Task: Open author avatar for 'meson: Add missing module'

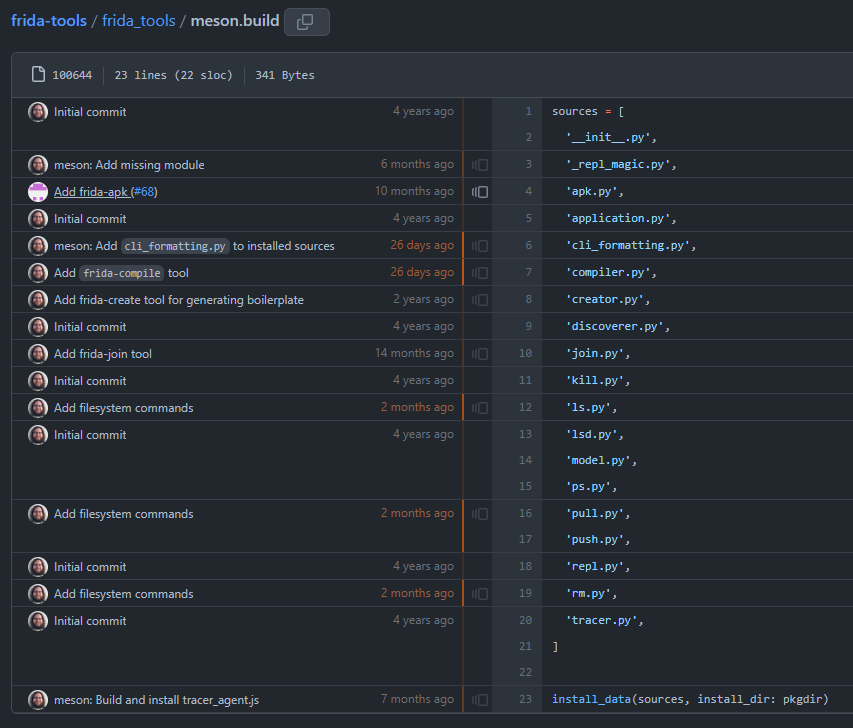Action: [38, 165]
